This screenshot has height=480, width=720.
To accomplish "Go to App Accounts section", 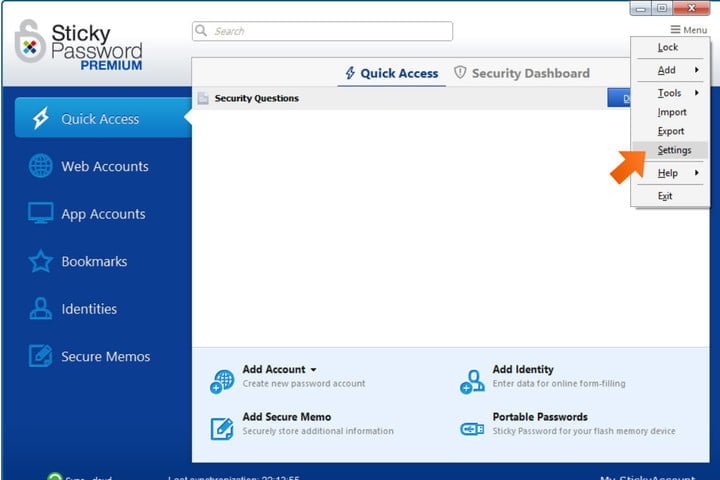I will coord(103,214).
